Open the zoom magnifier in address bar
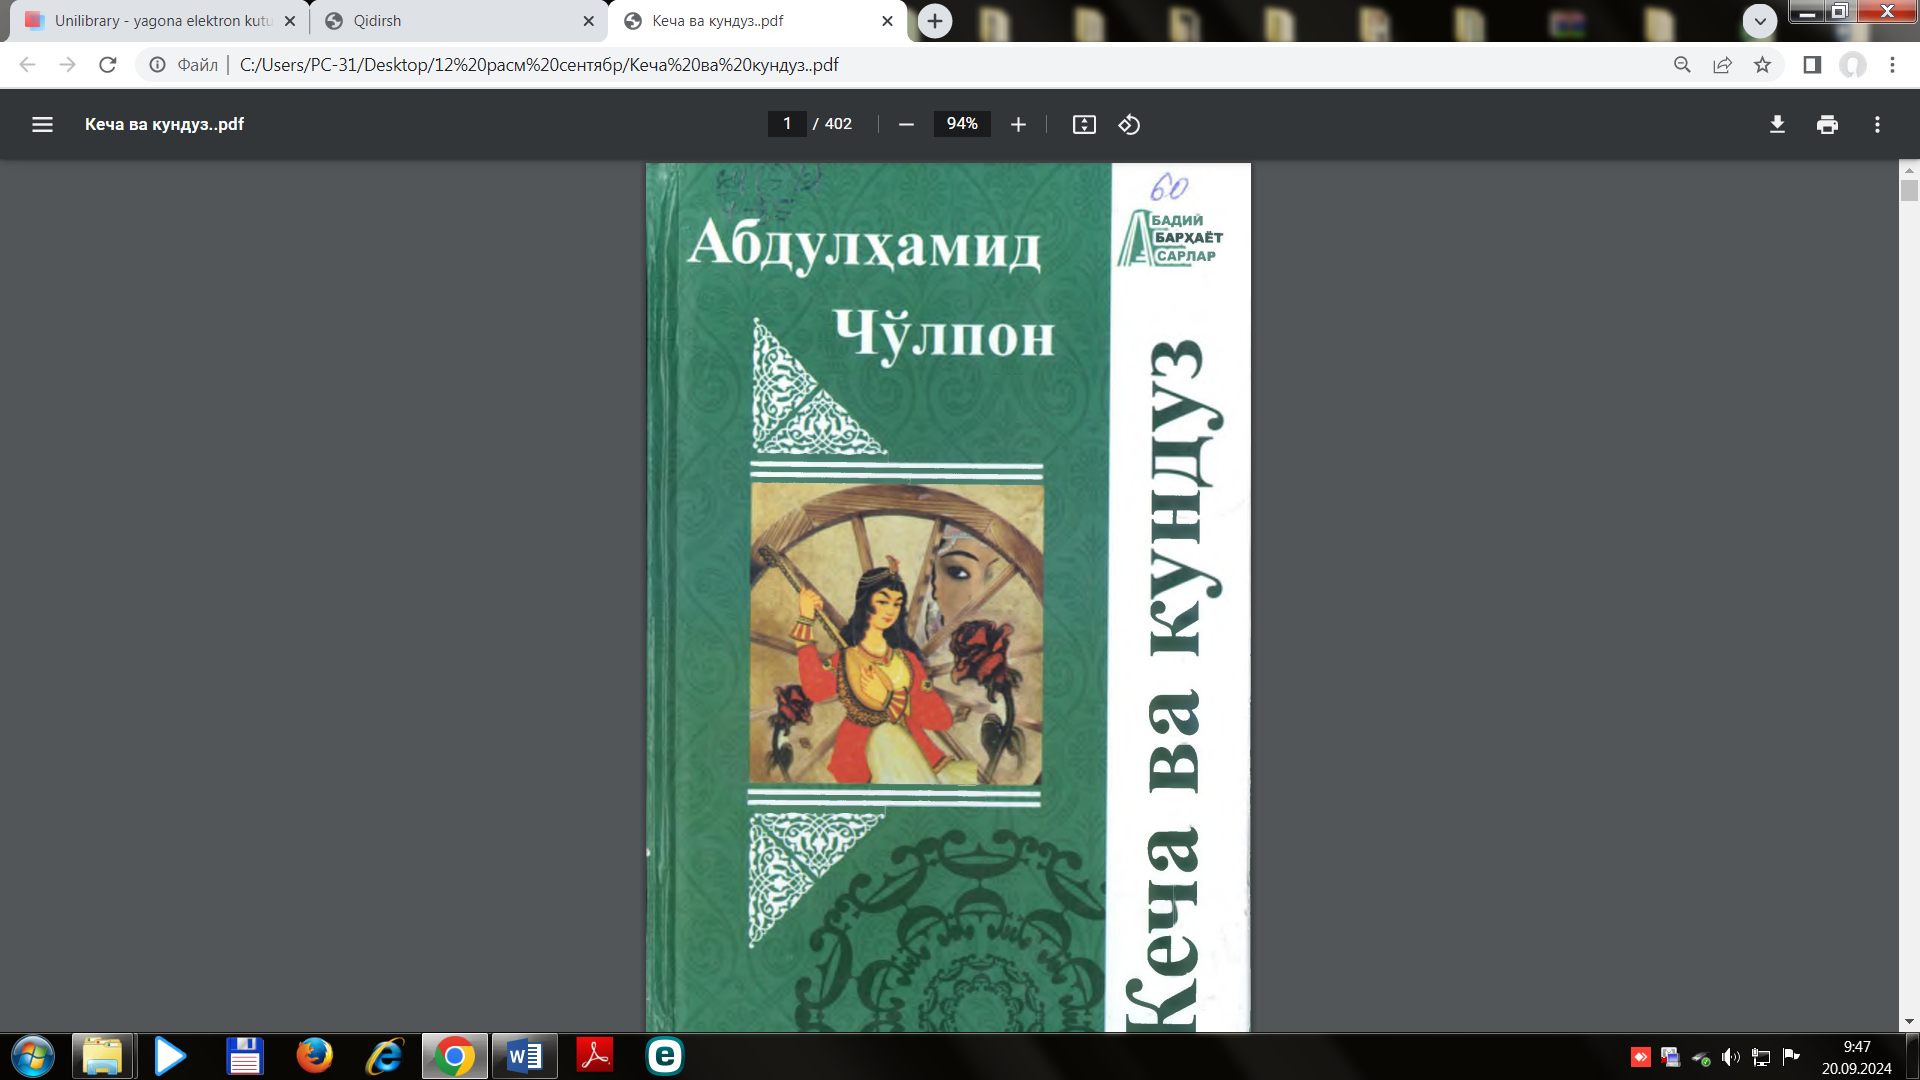The width and height of the screenshot is (1920, 1080). pyautogui.click(x=1682, y=65)
